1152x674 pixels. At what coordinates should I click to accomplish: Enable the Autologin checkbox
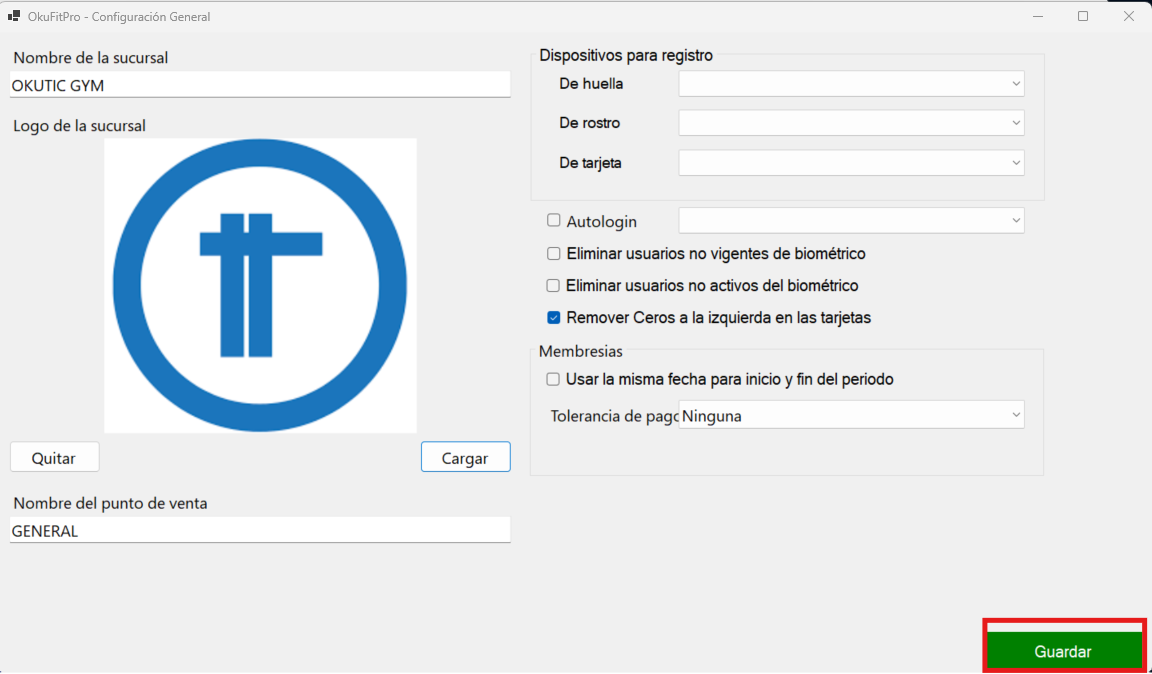tap(554, 221)
